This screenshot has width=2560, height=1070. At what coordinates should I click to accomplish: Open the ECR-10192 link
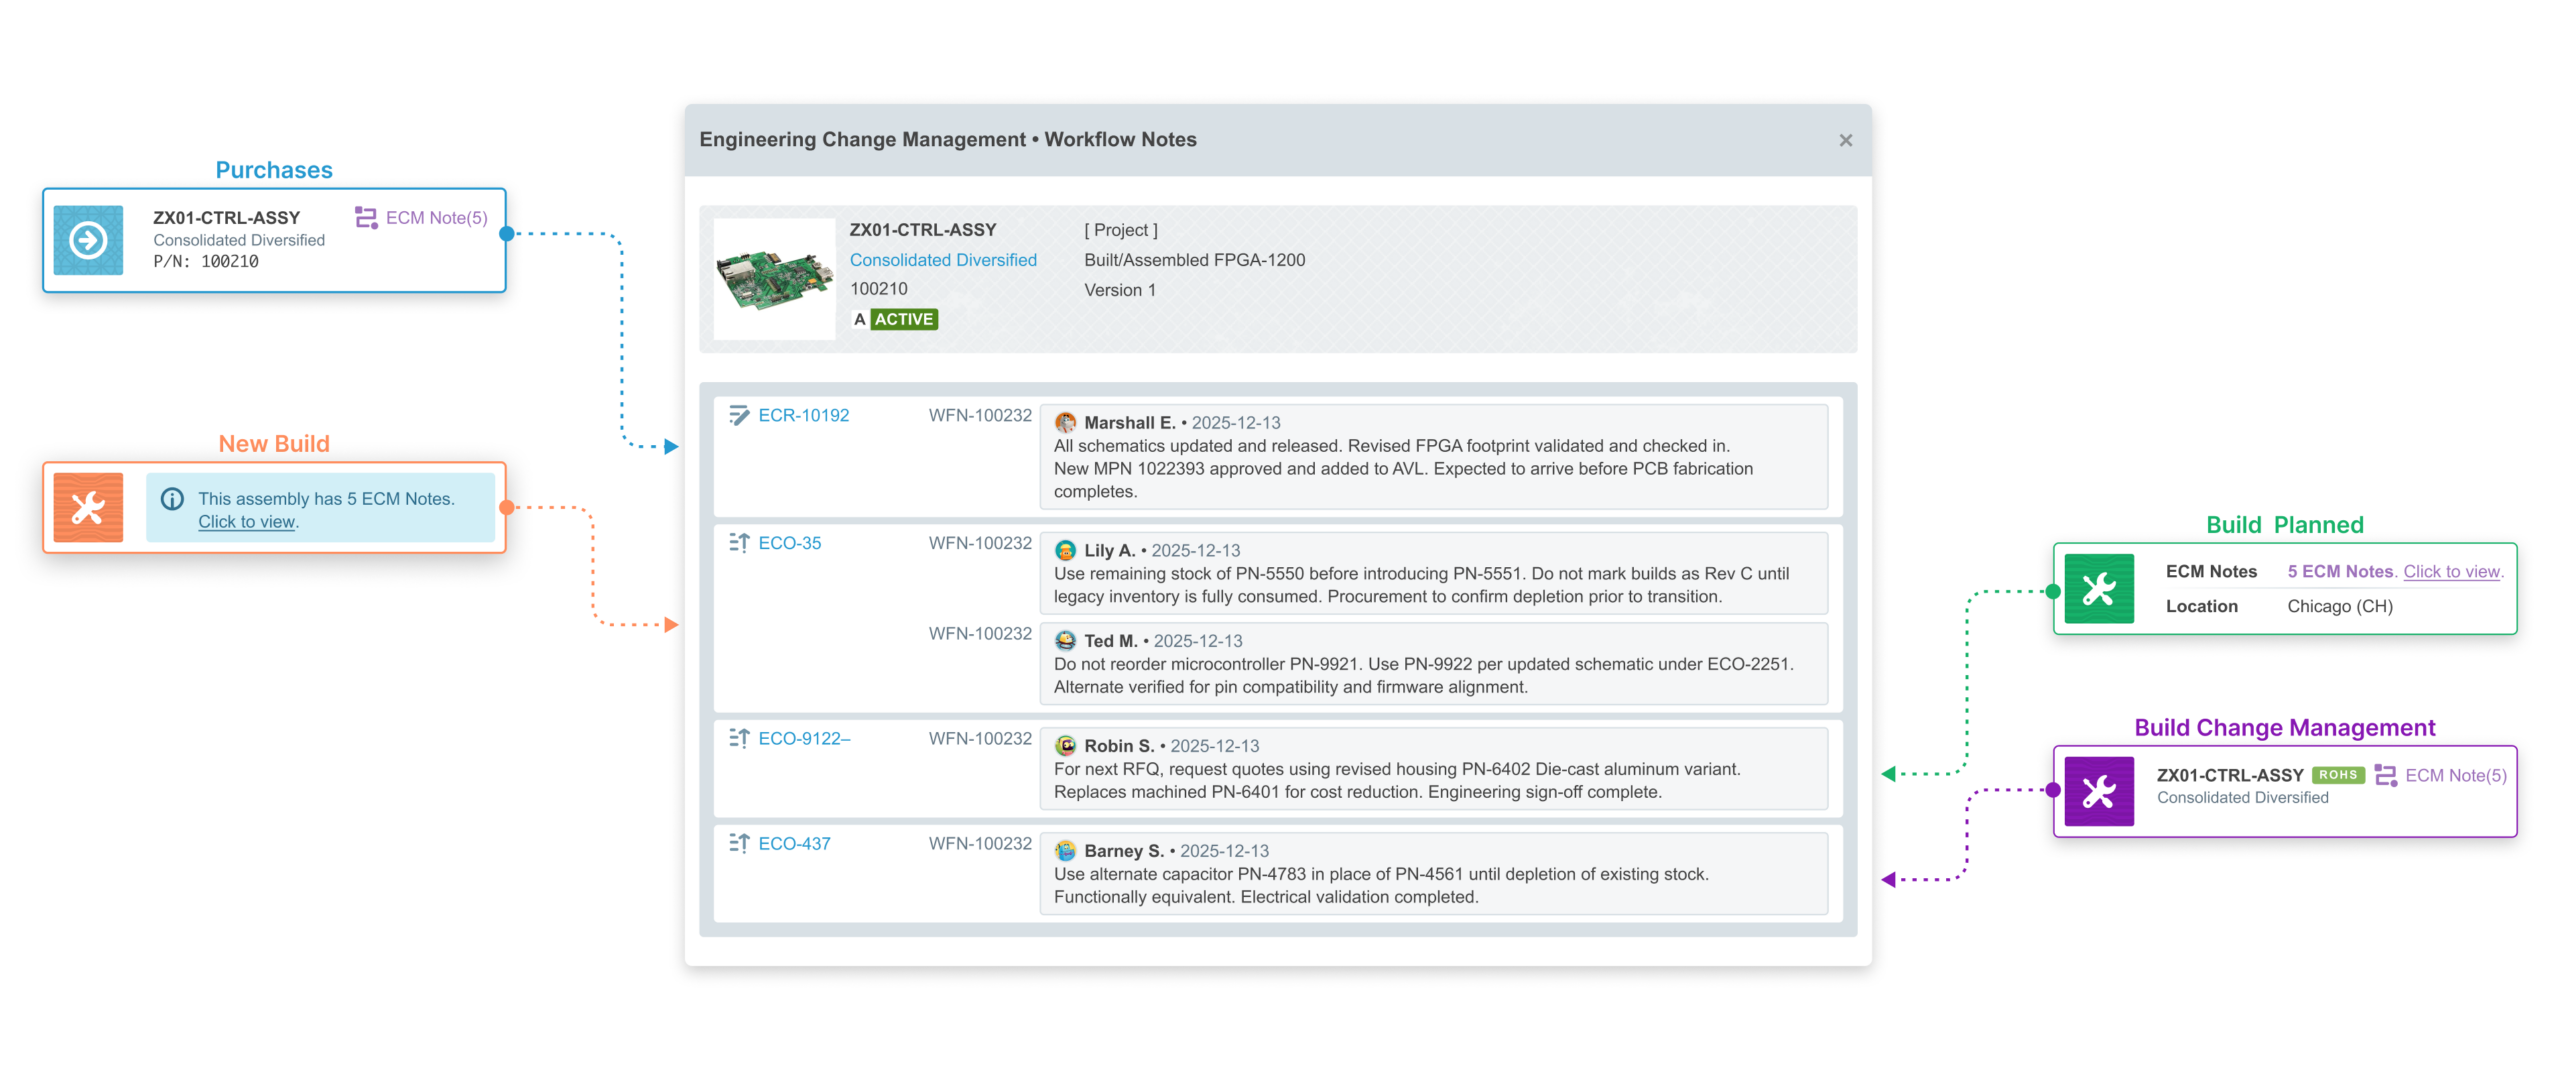pos(803,416)
